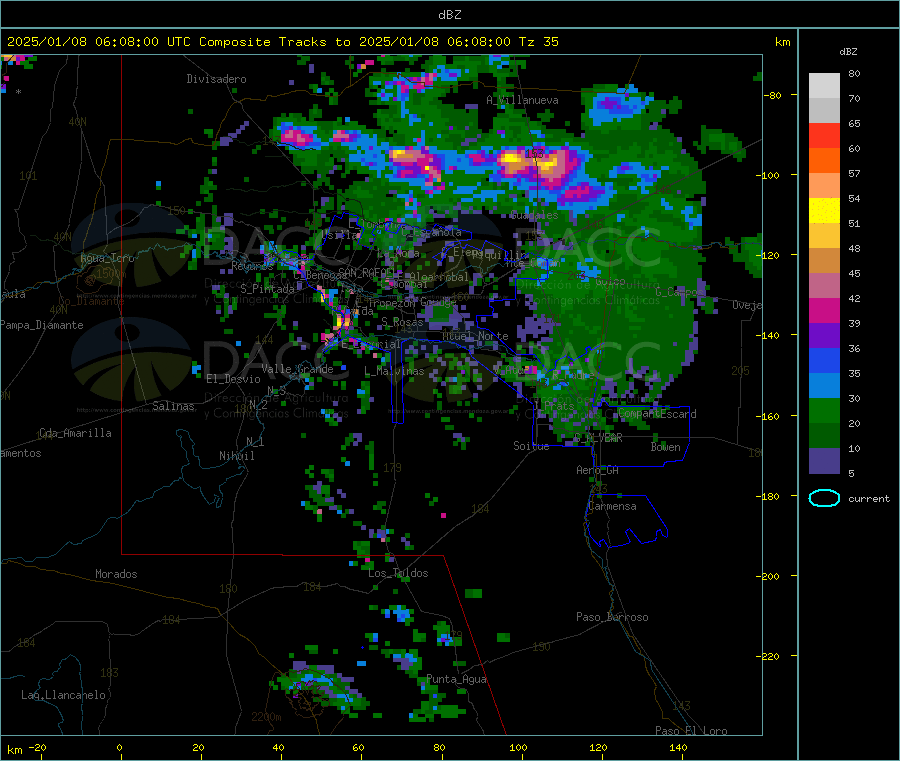Select the 'Guadales' location label

[x=534, y=215]
